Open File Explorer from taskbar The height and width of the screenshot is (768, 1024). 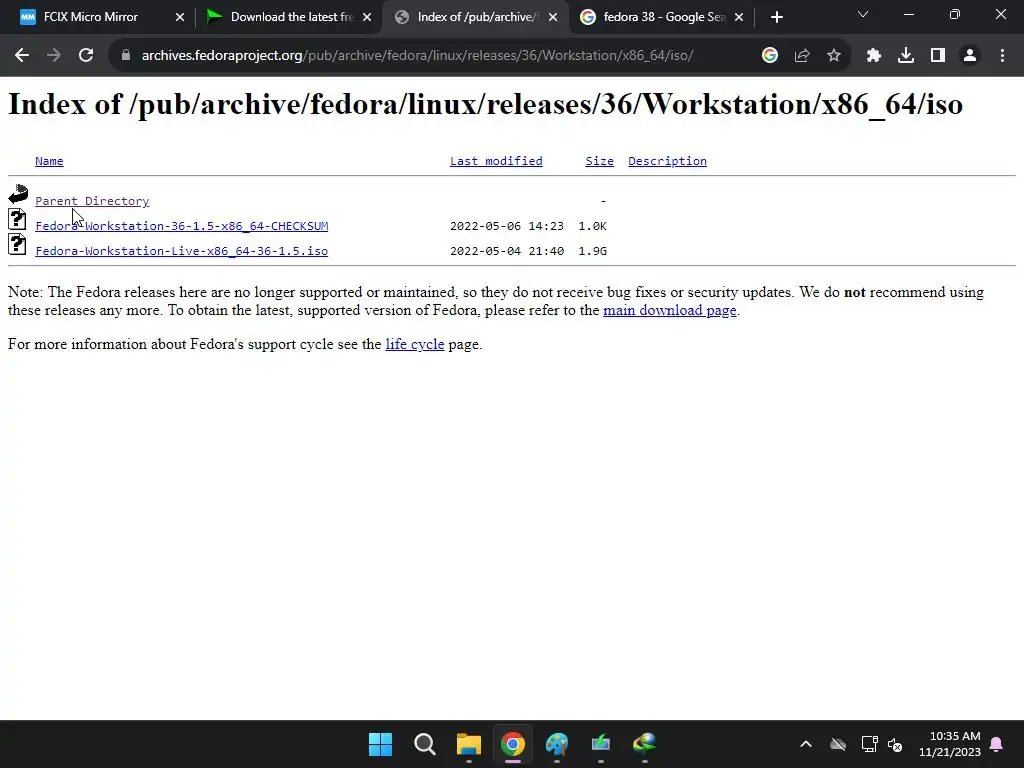(x=469, y=744)
